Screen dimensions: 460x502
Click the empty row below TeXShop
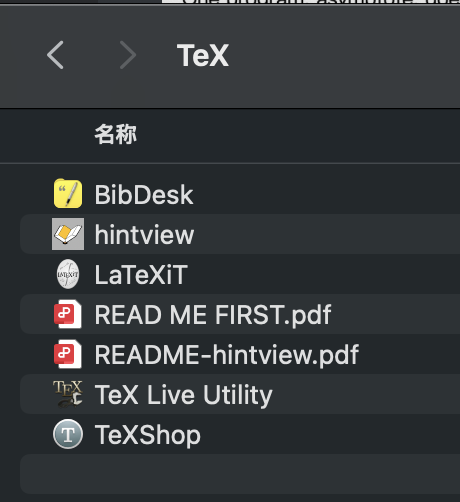240,474
